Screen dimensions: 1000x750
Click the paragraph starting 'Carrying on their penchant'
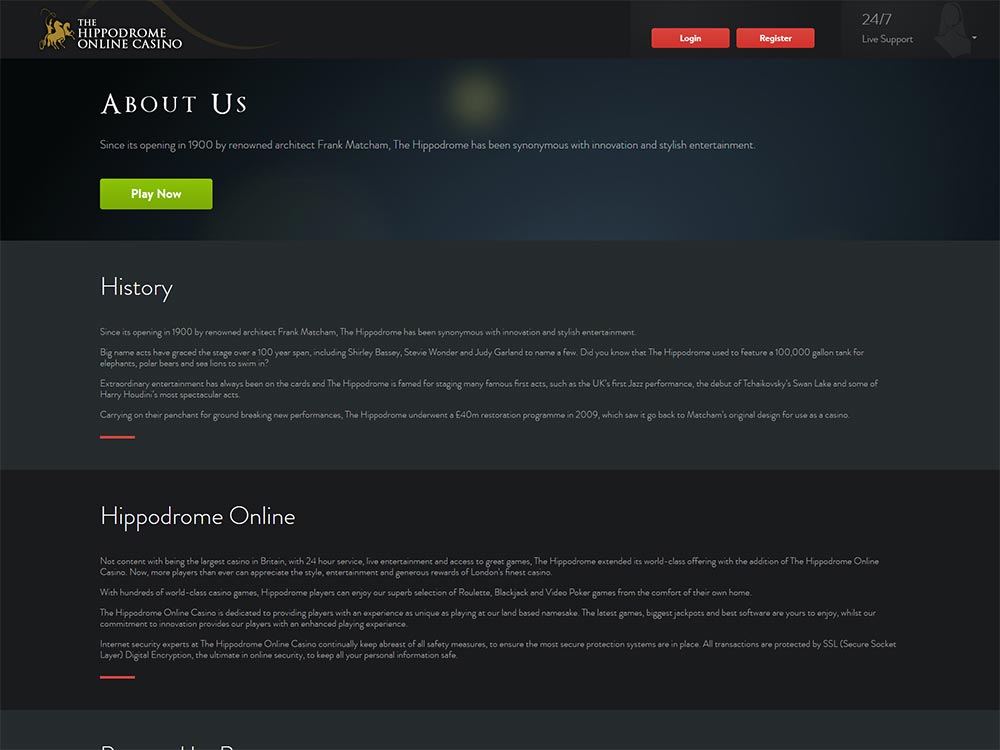(x=474, y=415)
